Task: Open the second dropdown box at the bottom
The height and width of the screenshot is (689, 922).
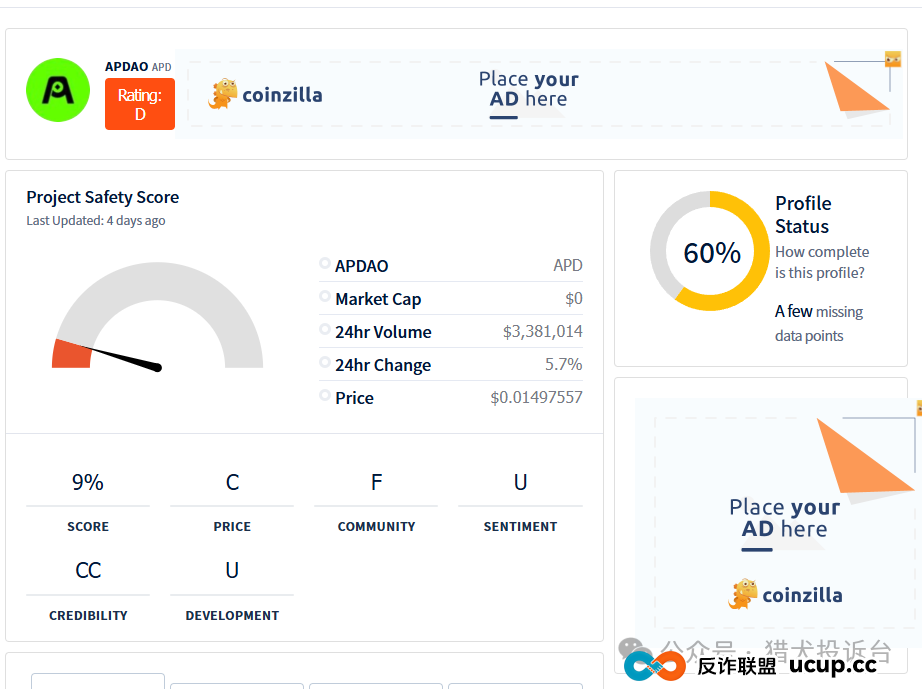Action: (x=237, y=686)
